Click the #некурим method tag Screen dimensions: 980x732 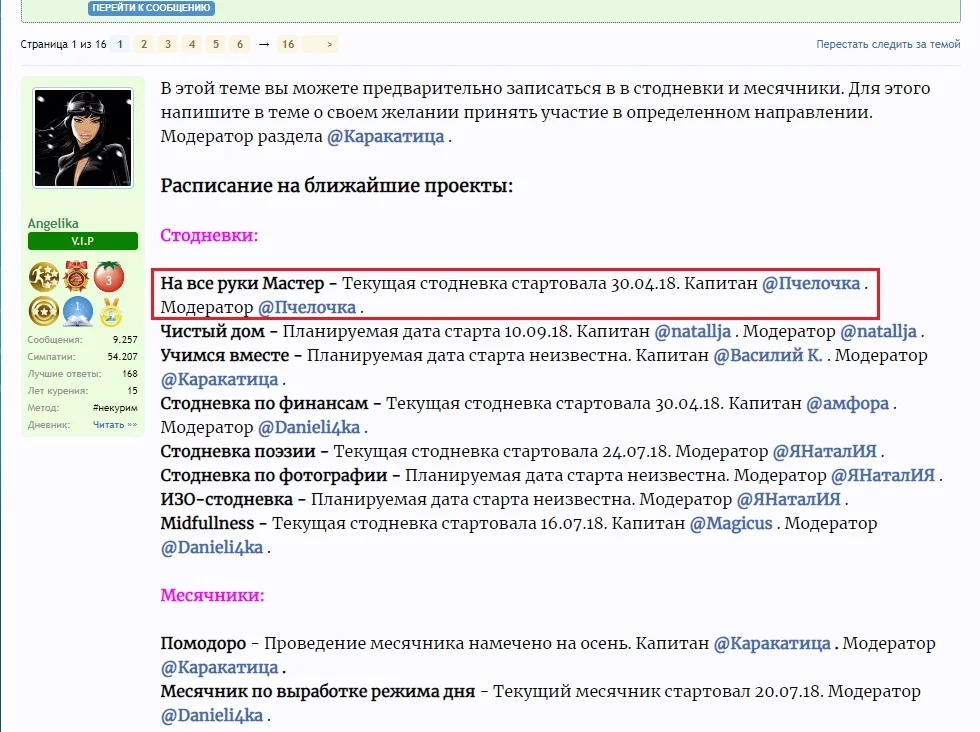pyautogui.click(x=114, y=408)
